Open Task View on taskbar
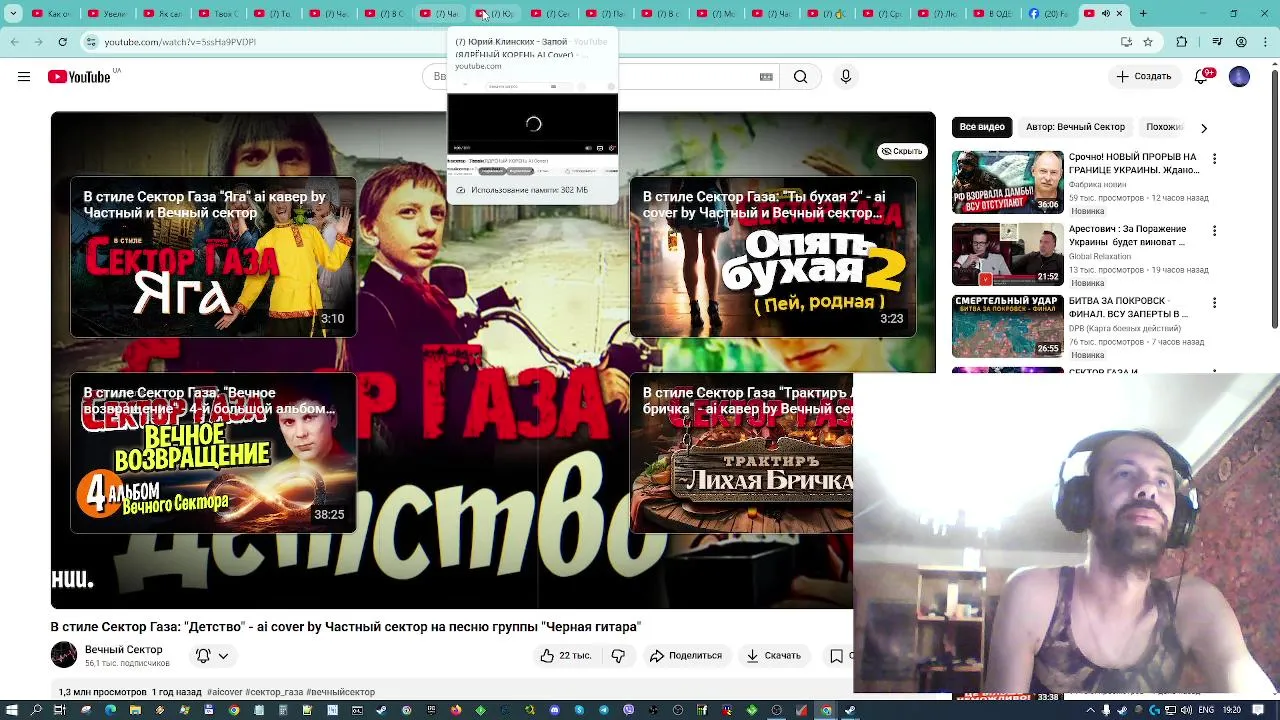The width and height of the screenshot is (1280, 720). point(60,710)
